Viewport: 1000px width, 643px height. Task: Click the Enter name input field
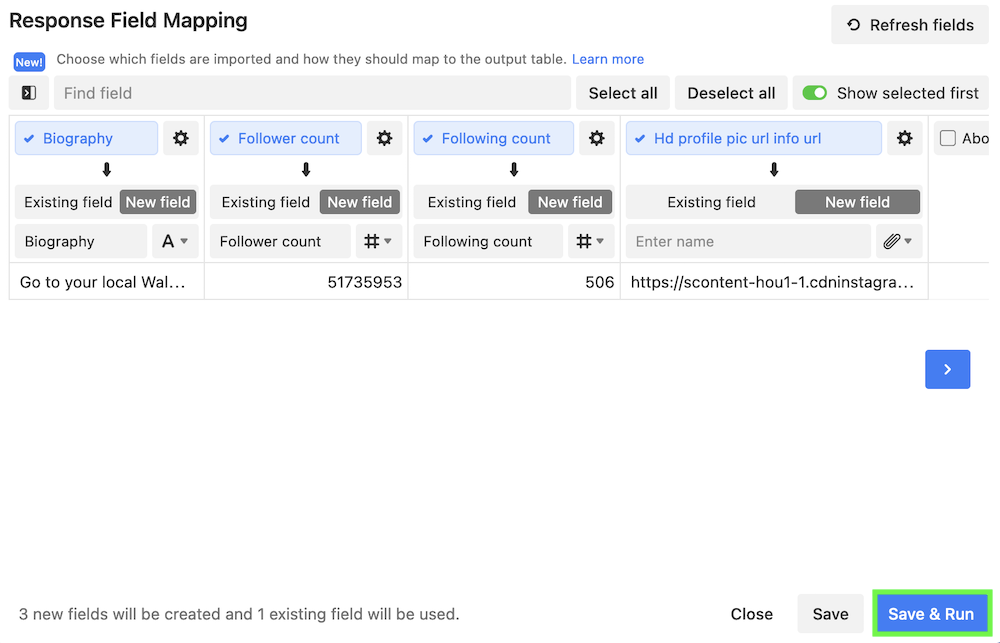pos(748,241)
